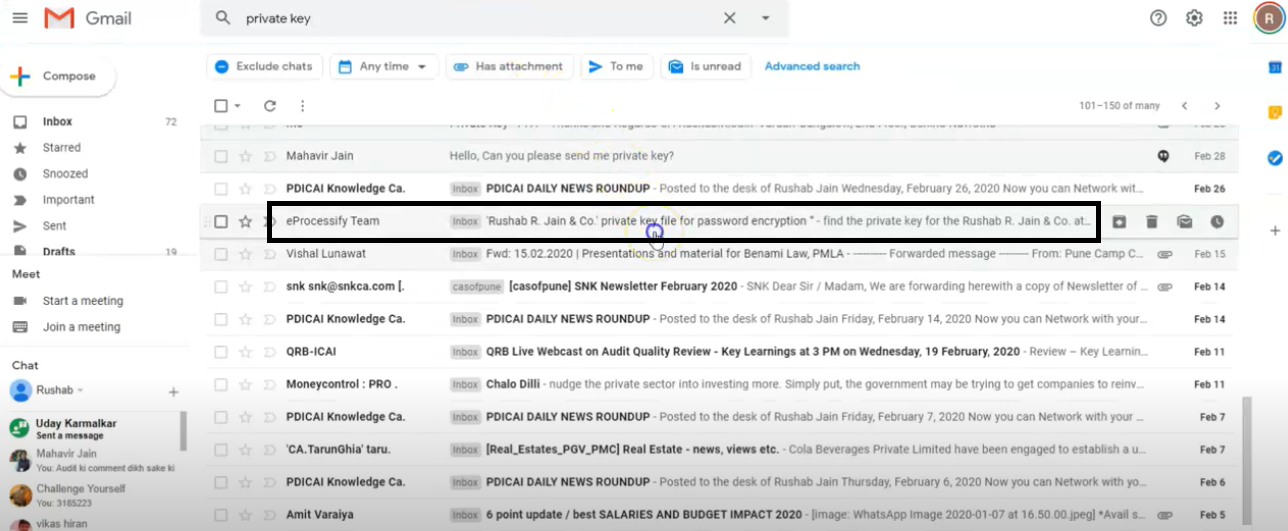This screenshot has height=531, width=1288.
Task: Open Google Tasks side panel icon
Action: [x=1275, y=158]
